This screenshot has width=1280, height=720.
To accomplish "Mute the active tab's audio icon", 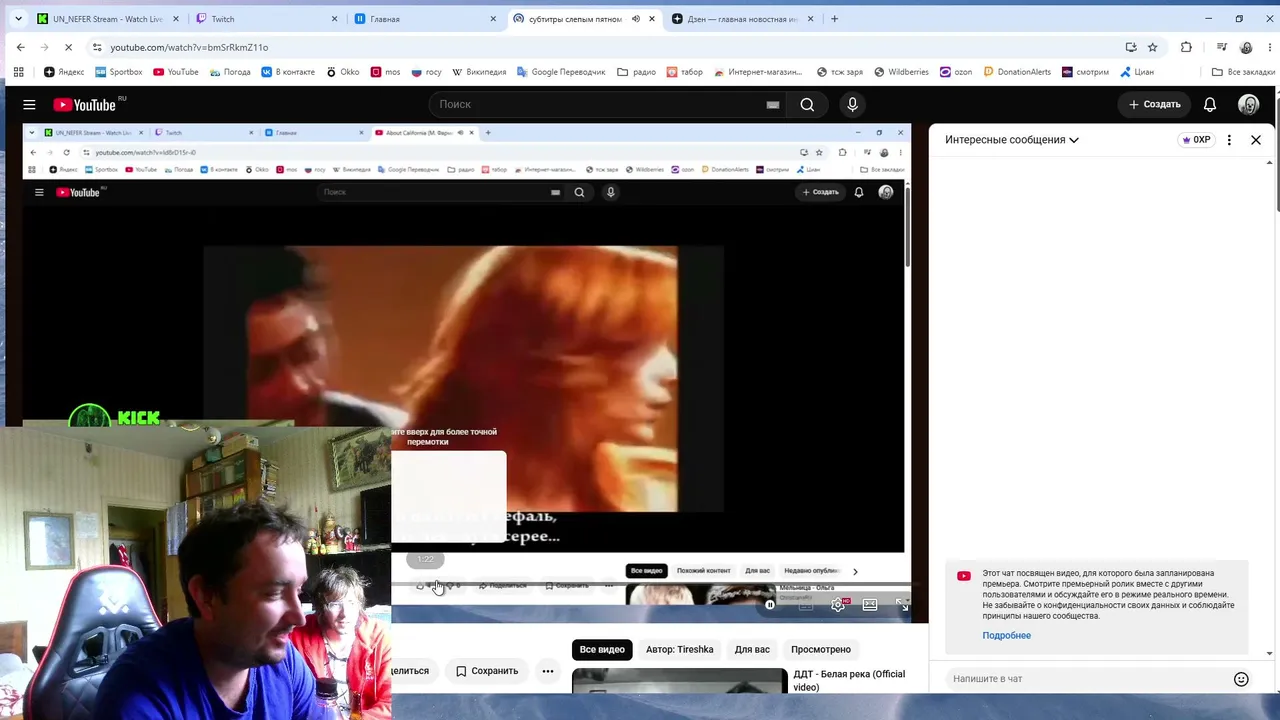I will point(635,19).
